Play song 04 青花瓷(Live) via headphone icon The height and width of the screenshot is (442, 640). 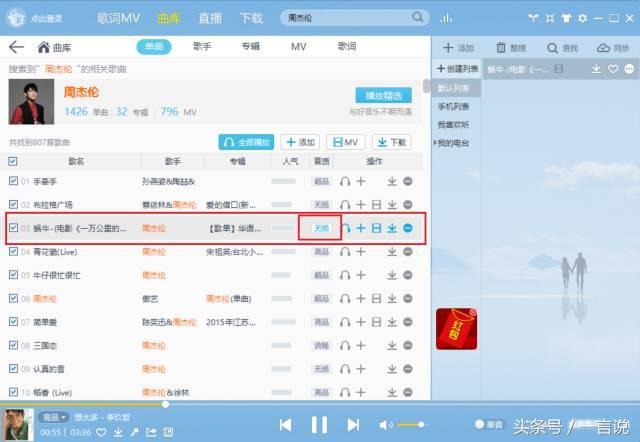[345, 252]
